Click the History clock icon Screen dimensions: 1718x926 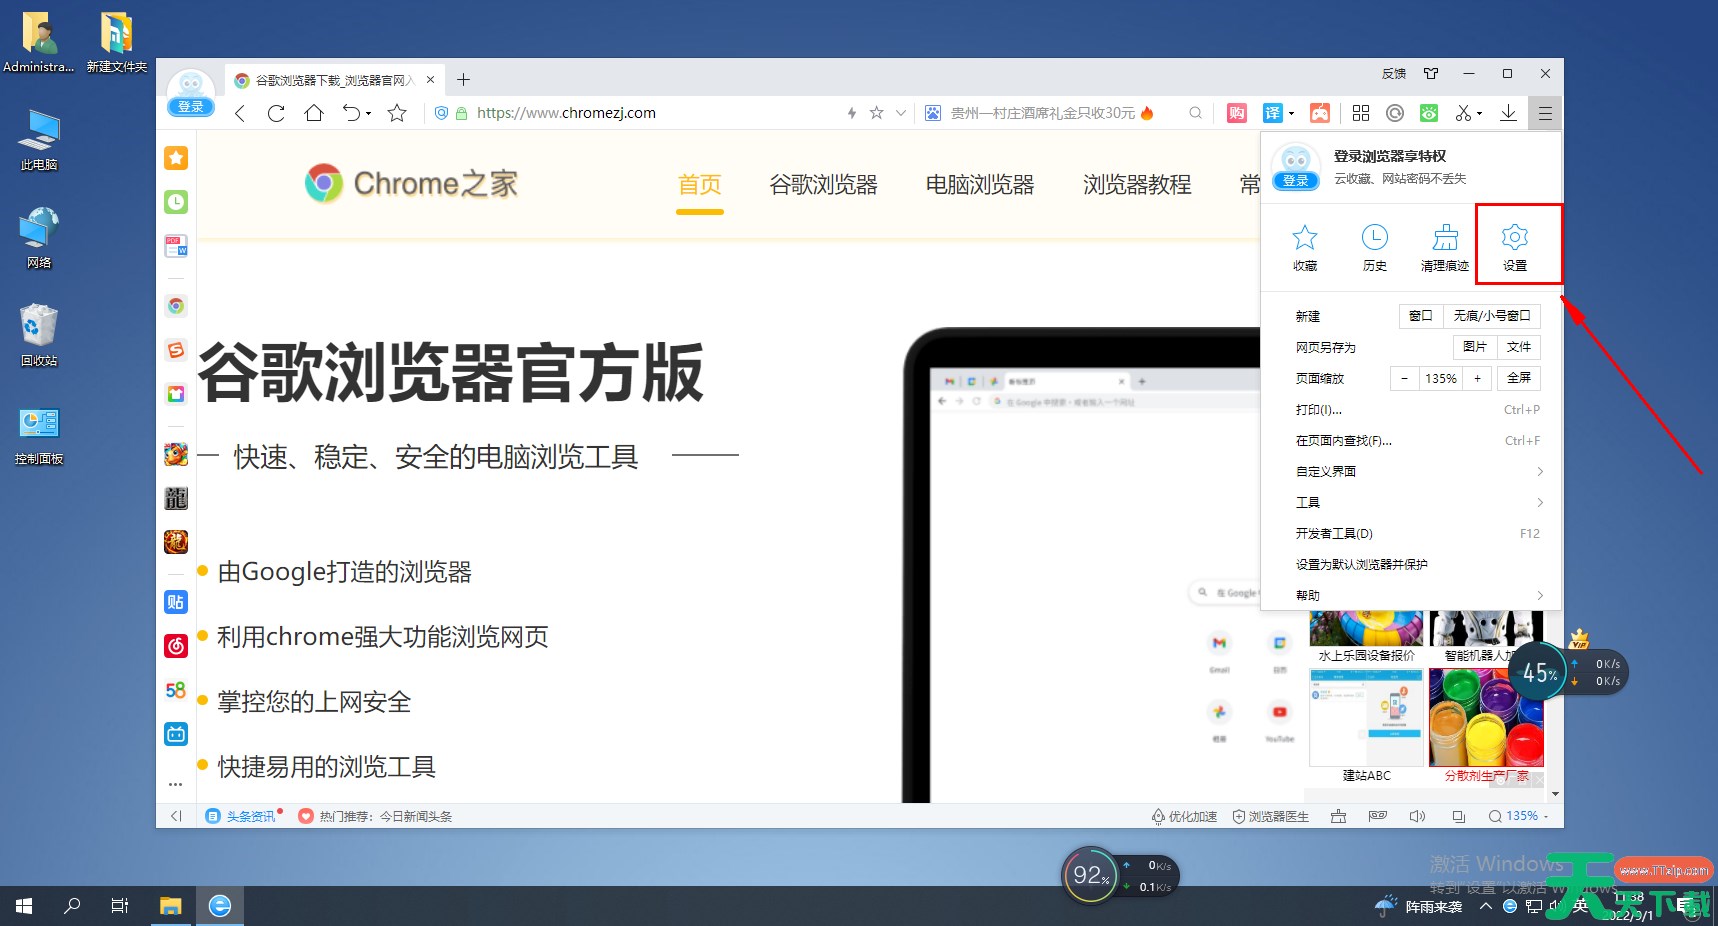pos(1375,246)
